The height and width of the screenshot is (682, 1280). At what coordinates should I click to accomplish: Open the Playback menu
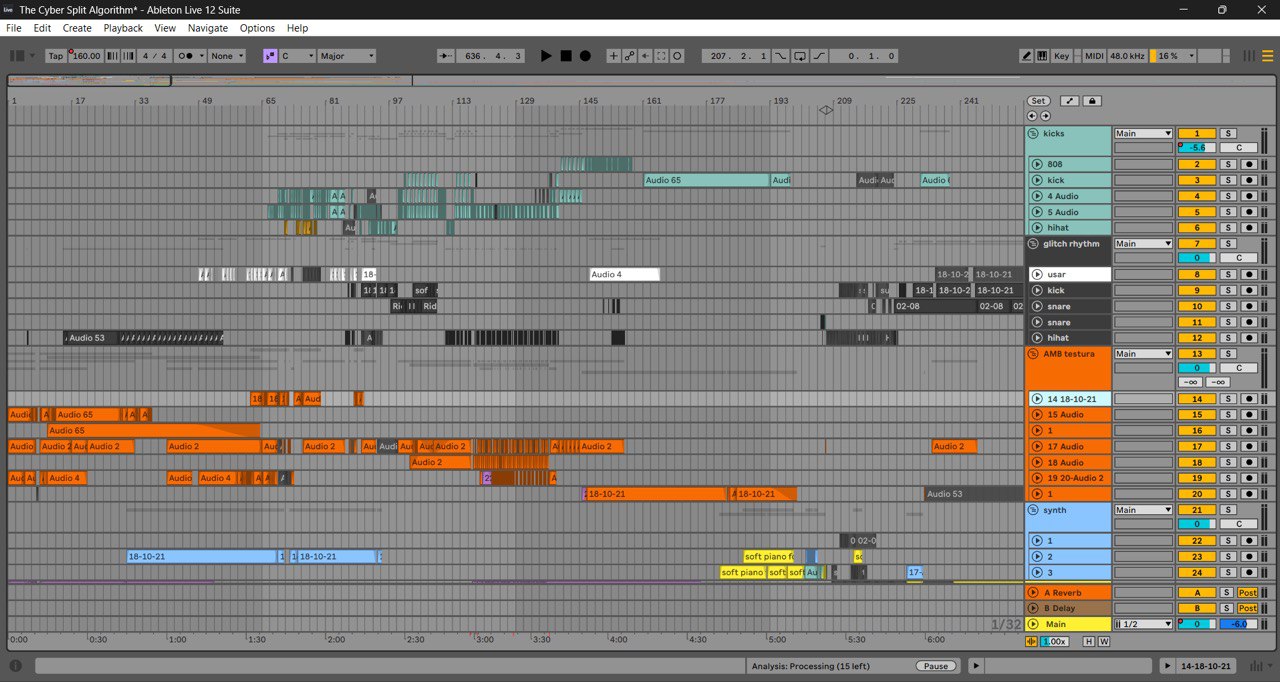(x=123, y=28)
